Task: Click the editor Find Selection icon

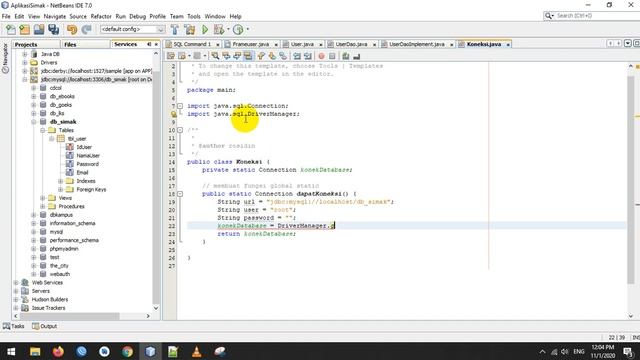Action: (x=215, y=56)
